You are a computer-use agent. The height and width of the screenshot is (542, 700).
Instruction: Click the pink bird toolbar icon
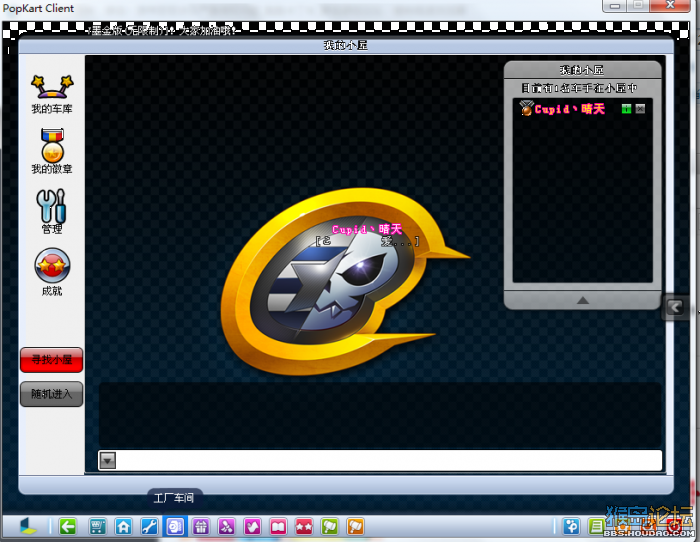coord(252,527)
